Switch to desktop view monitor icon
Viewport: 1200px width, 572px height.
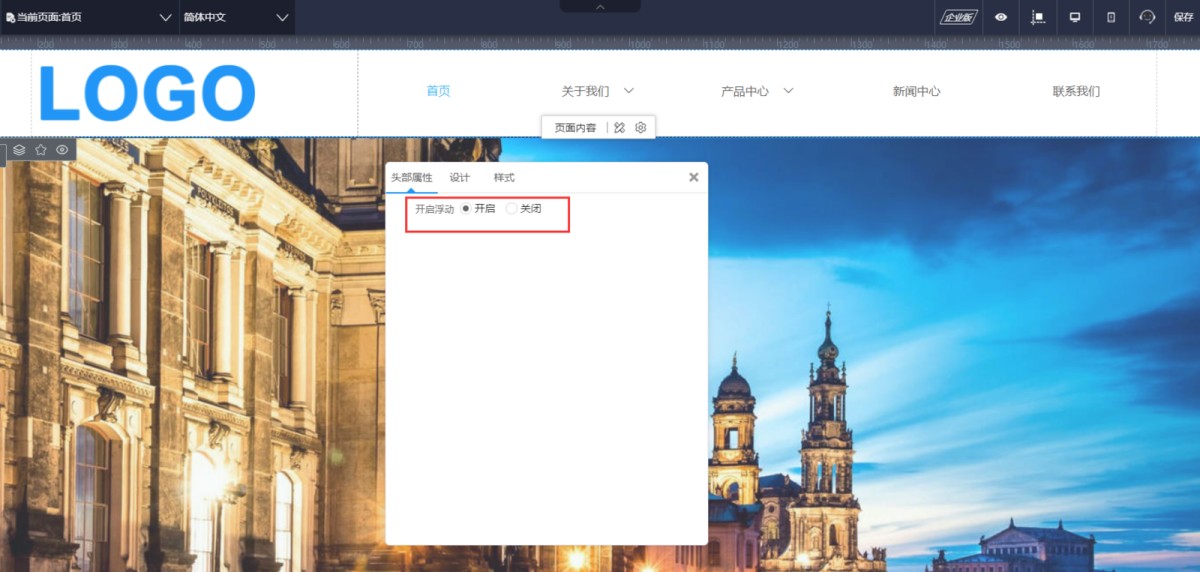(1075, 17)
